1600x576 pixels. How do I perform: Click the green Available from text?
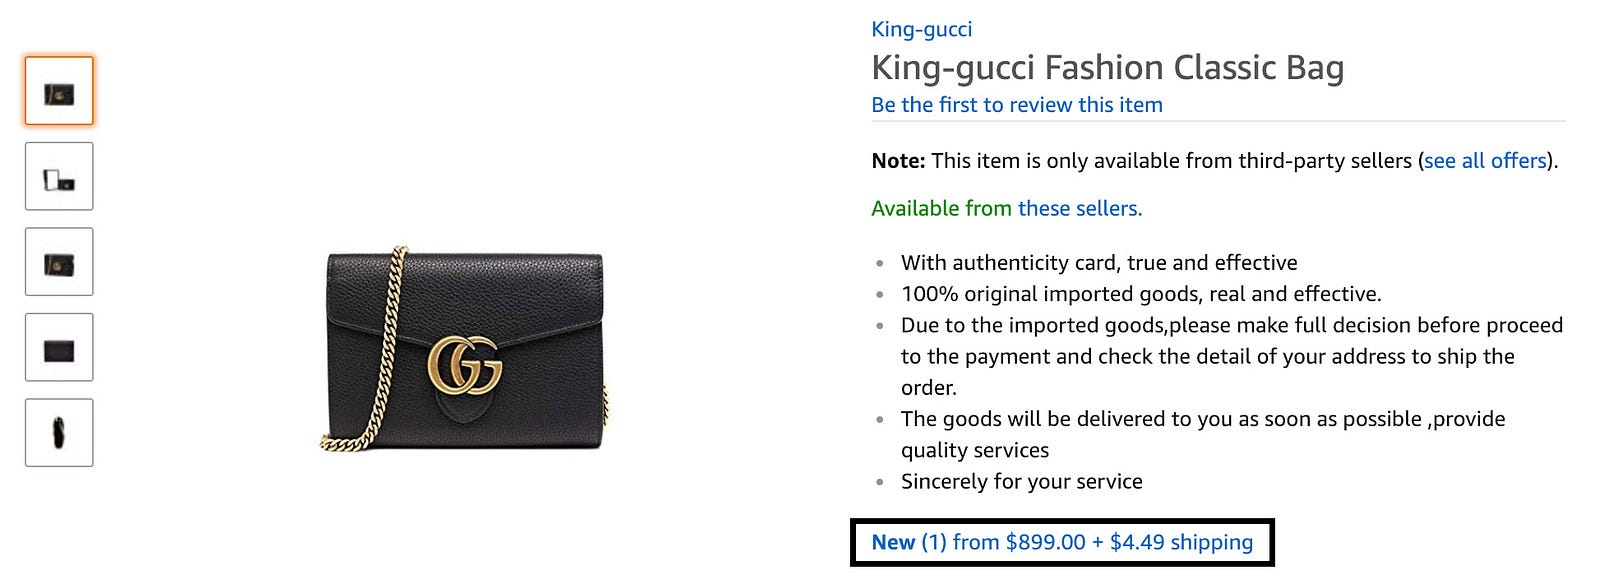point(941,208)
